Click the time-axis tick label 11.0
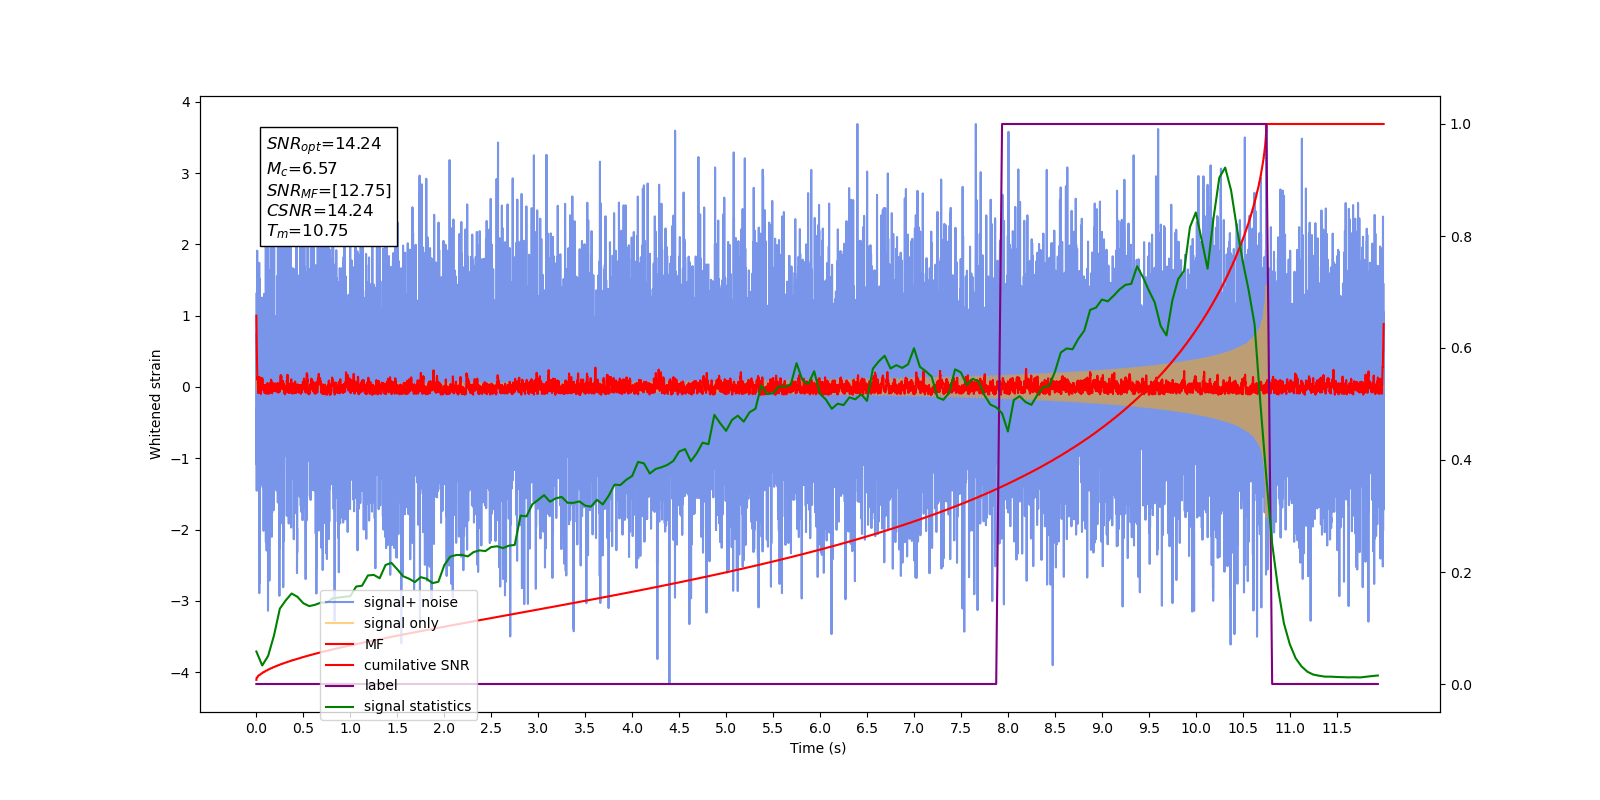 click(x=1290, y=728)
